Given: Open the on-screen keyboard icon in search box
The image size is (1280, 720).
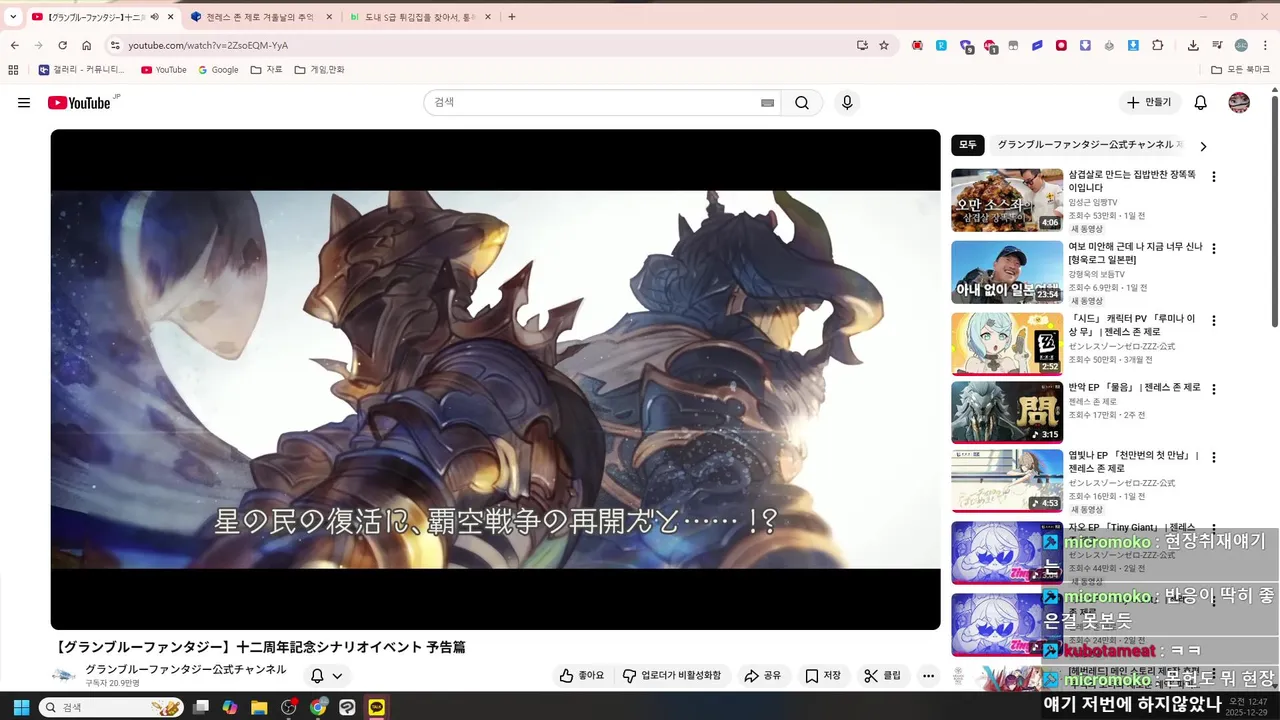Looking at the screenshot, I should (767, 103).
